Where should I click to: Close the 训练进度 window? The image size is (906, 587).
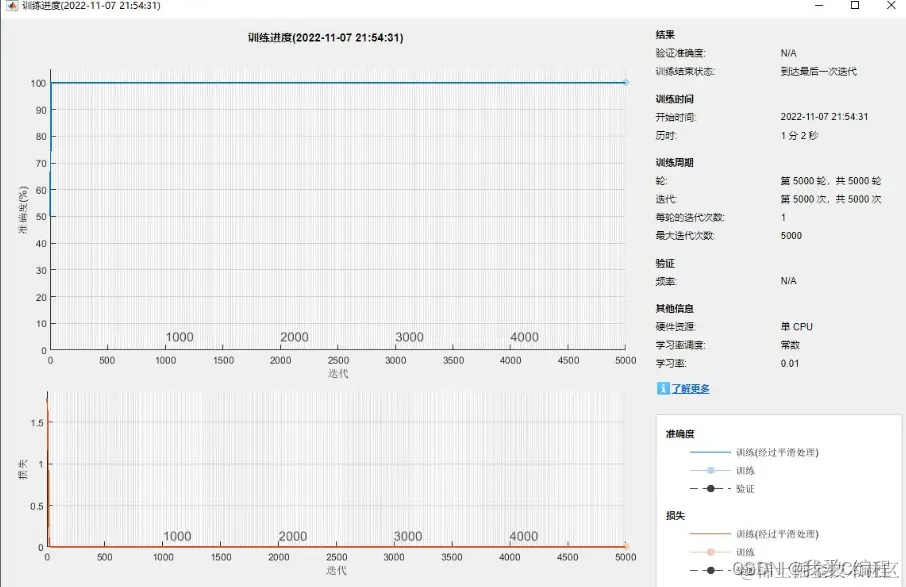(891, 5)
